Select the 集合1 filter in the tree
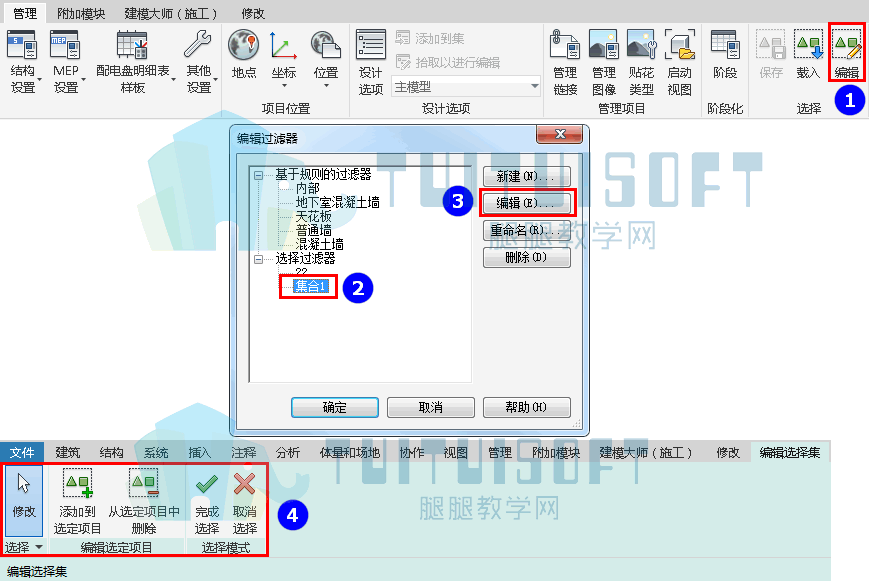 [x=310, y=286]
